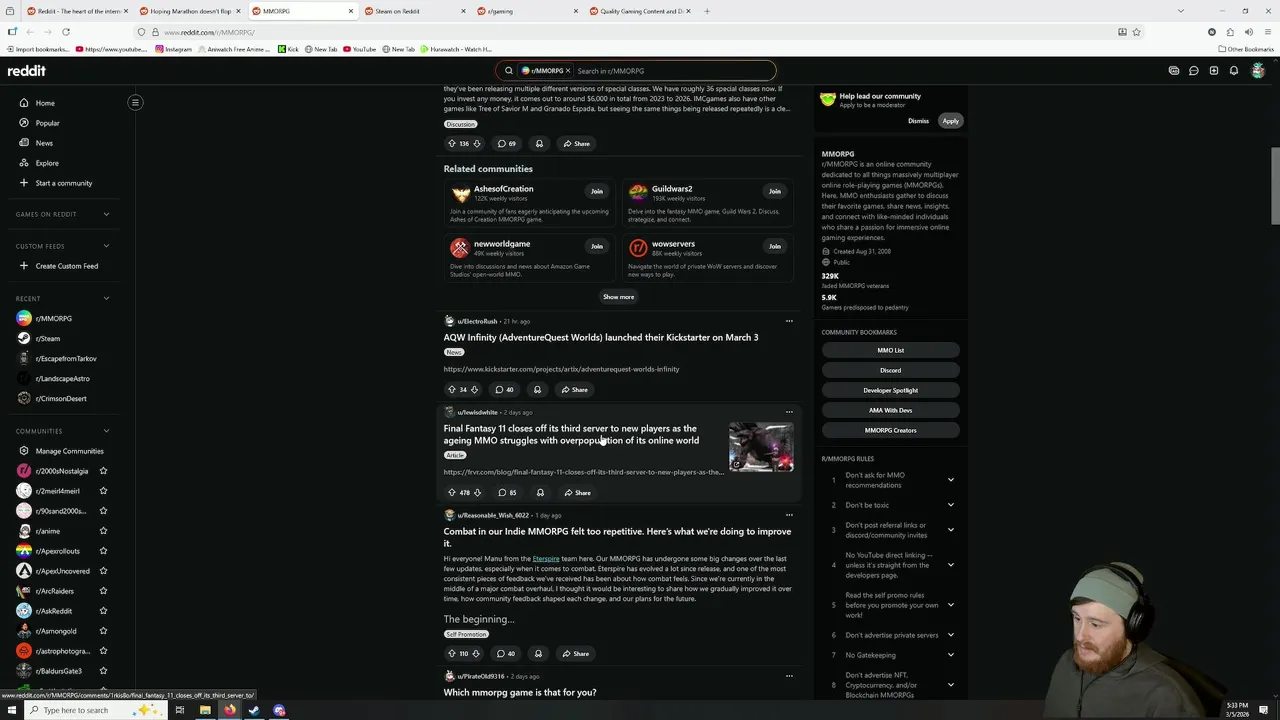Apply to be a moderator

pos(950,121)
